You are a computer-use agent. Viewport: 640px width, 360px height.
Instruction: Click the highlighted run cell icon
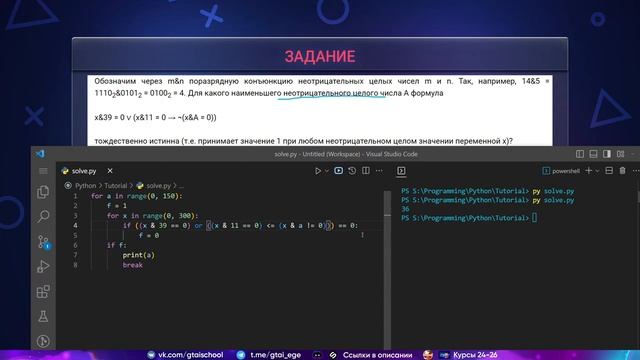pos(338,171)
